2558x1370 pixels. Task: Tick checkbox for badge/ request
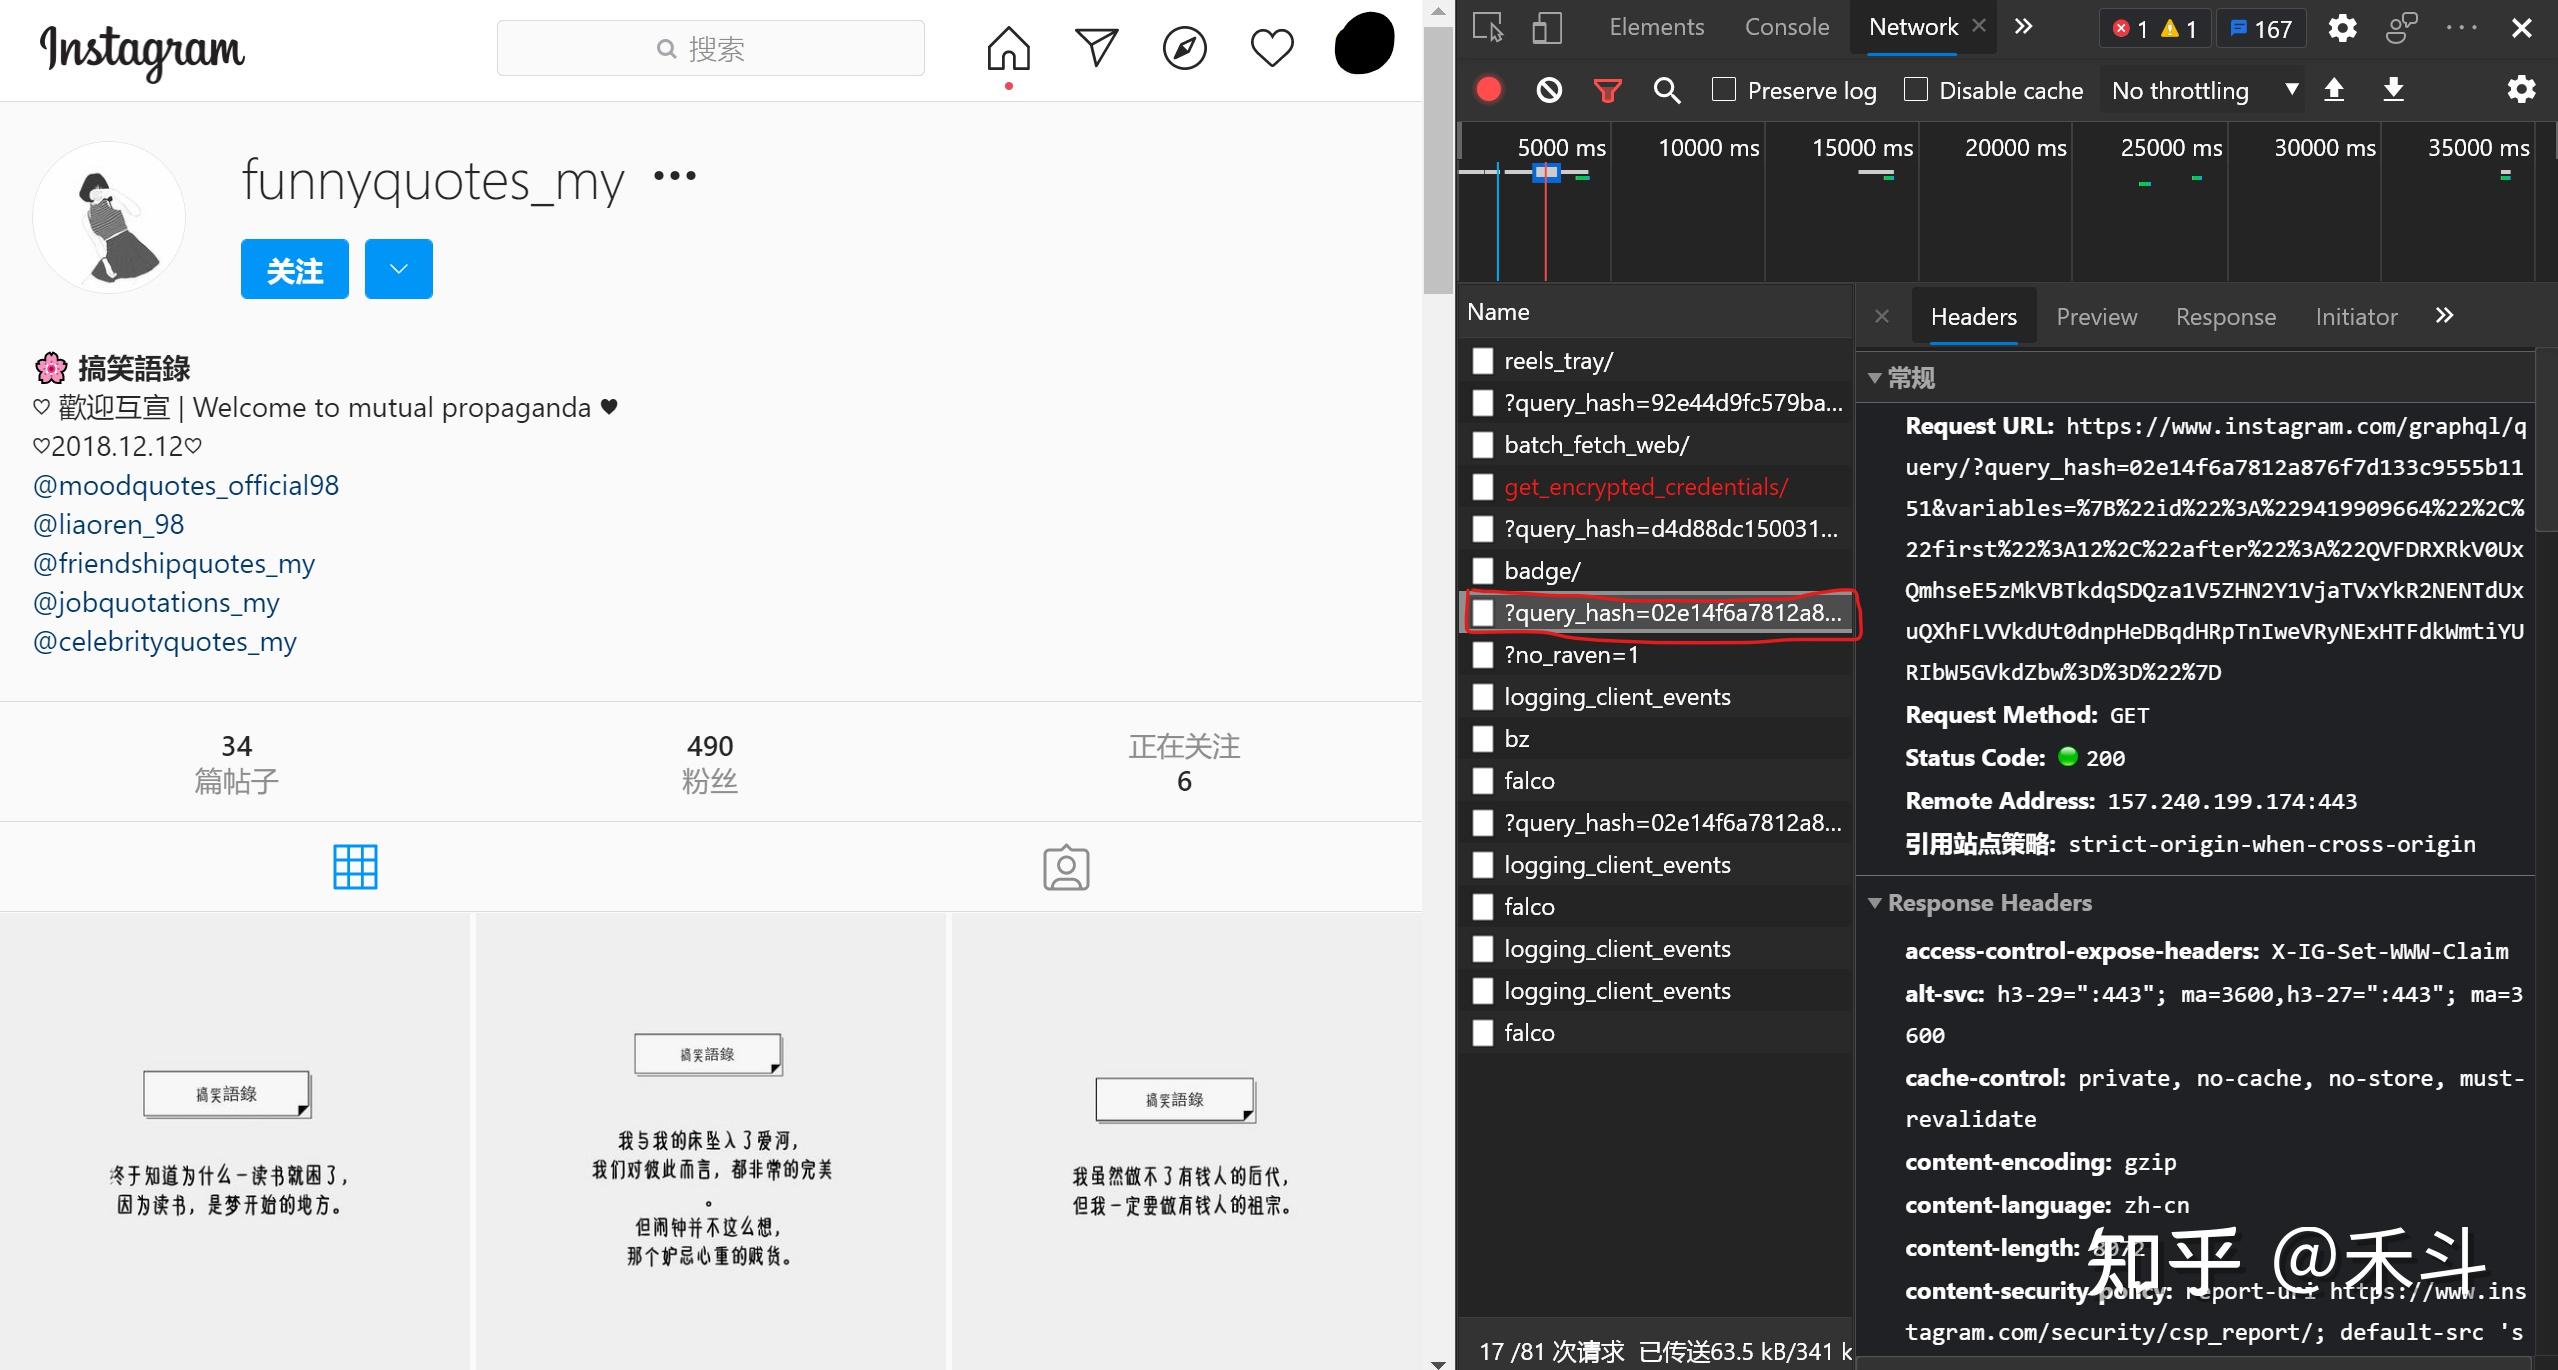pos(1483,571)
